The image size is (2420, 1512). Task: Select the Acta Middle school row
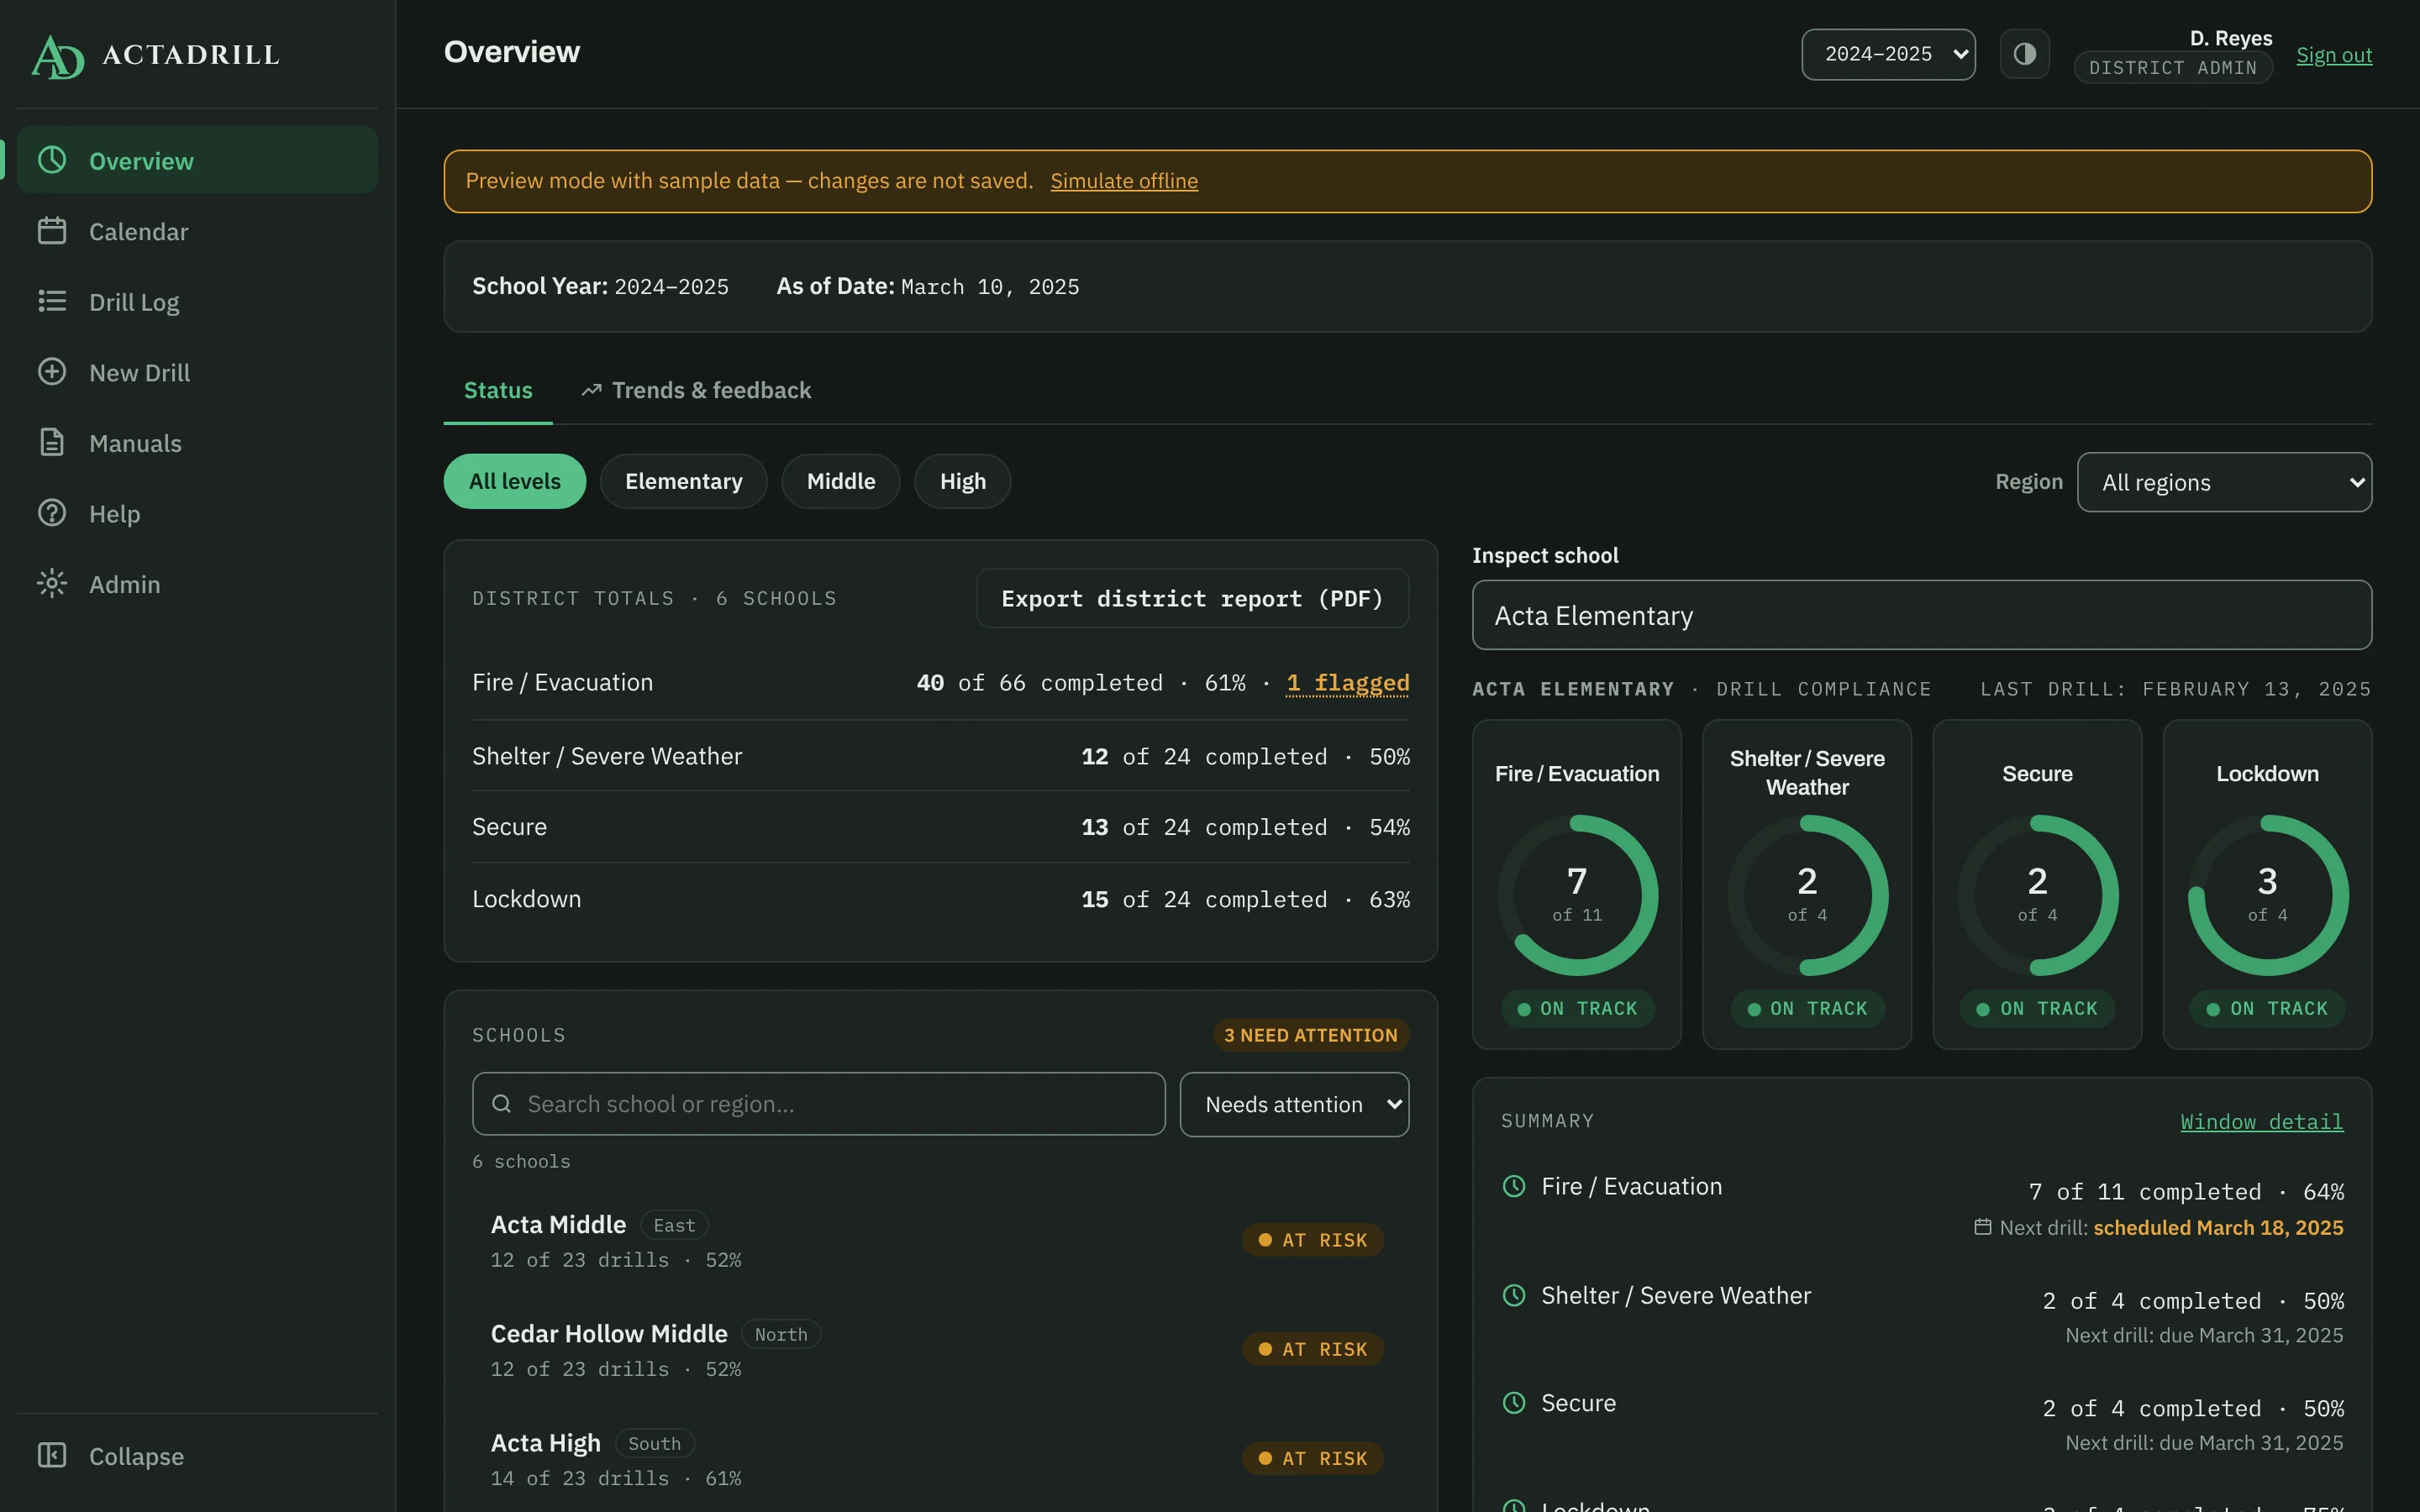click(940, 1240)
